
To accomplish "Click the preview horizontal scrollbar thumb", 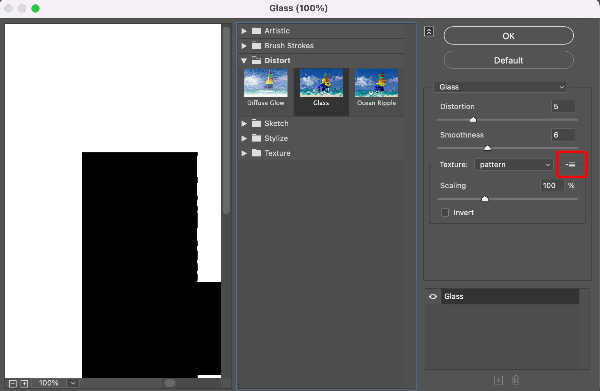I will [x=170, y=383].
